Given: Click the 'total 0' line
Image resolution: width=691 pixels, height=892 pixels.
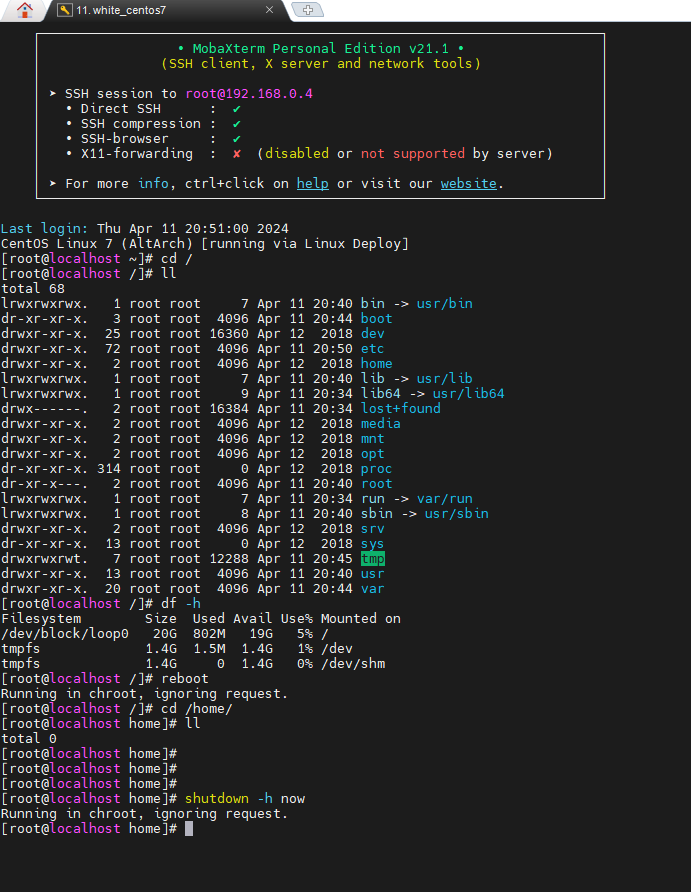Looking at the screenshot, I should (x=29, y=739).
